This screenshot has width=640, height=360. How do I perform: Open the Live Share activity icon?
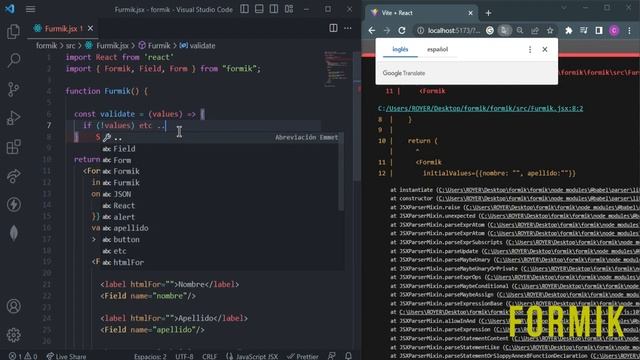pos(13,176)
